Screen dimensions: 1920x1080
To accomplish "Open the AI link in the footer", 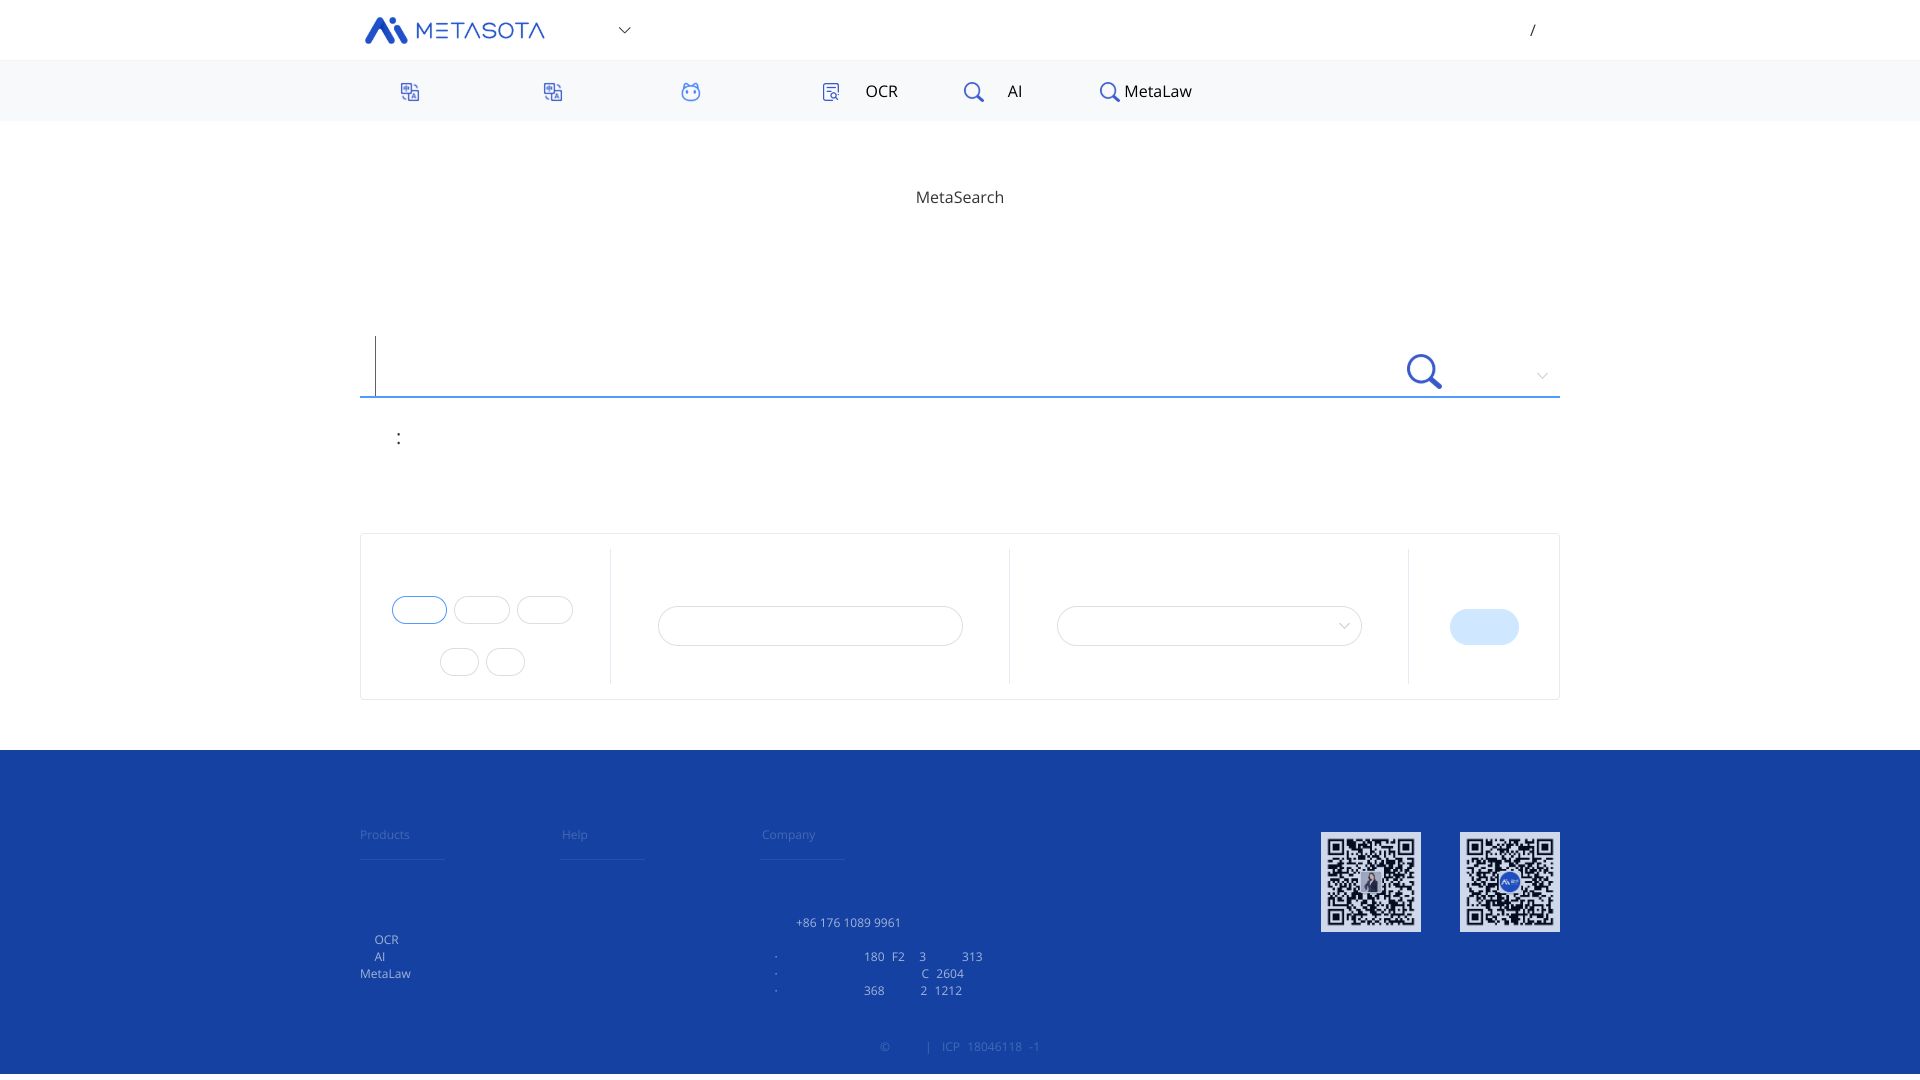I will [379, 957].
